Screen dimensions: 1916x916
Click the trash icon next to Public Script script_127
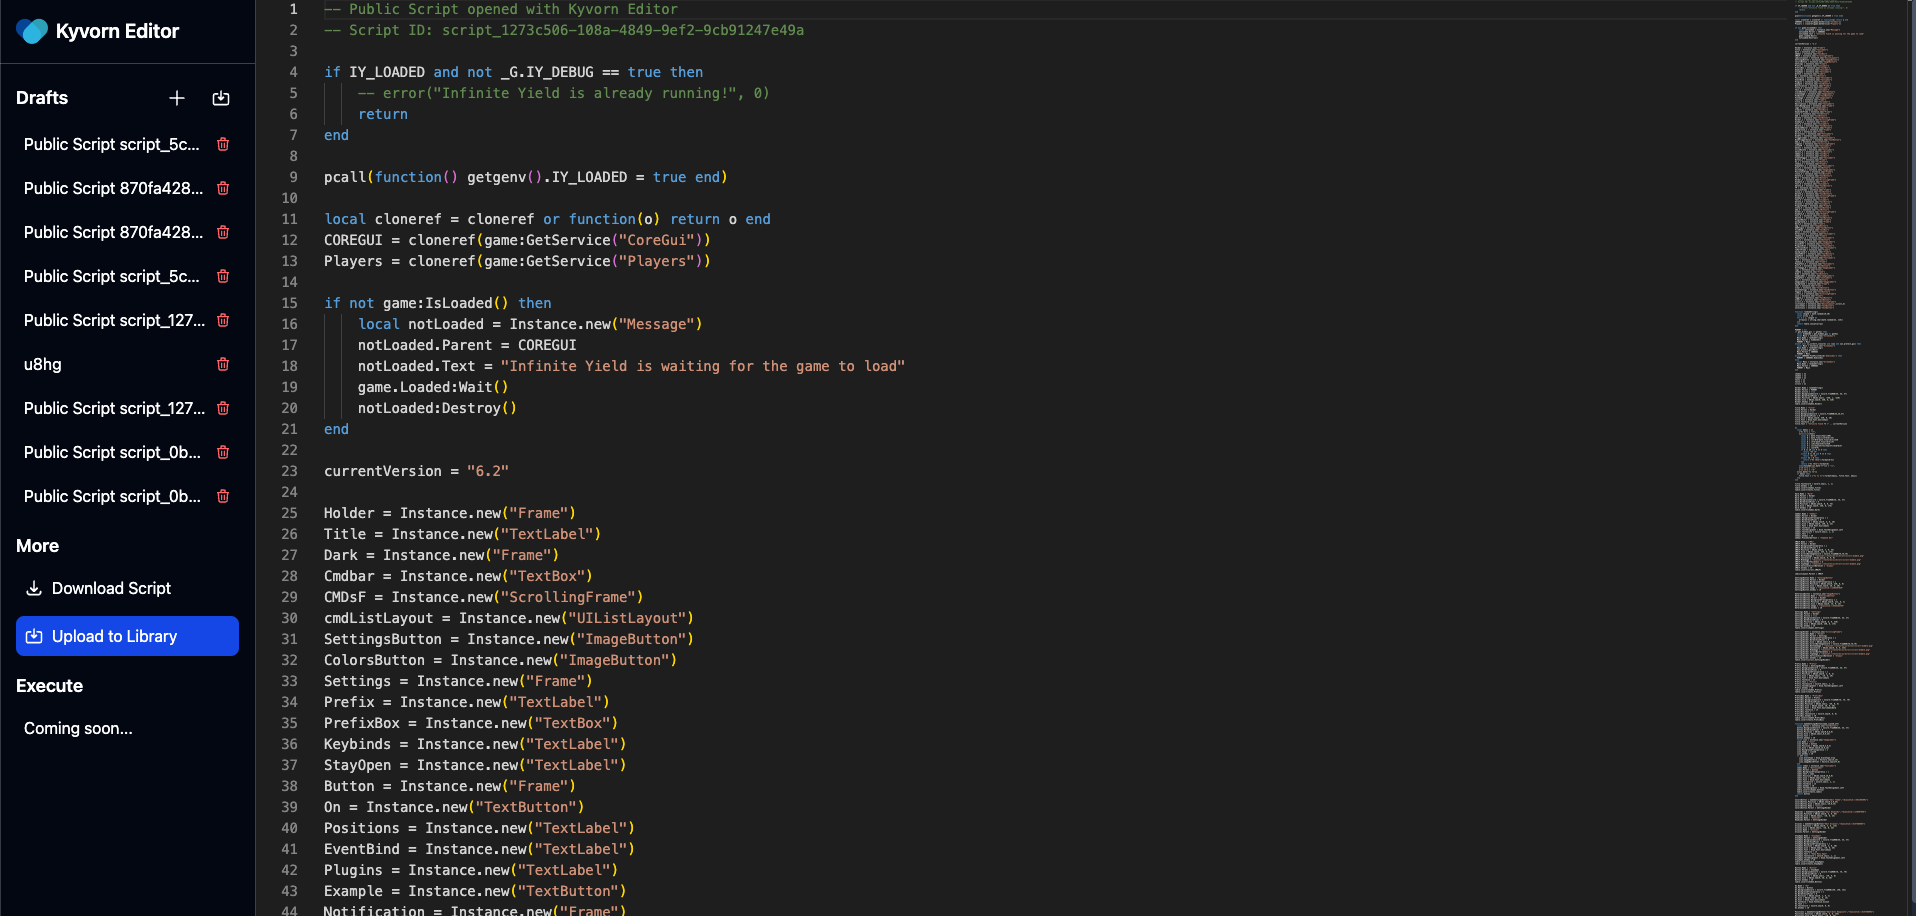click(222, 320)
